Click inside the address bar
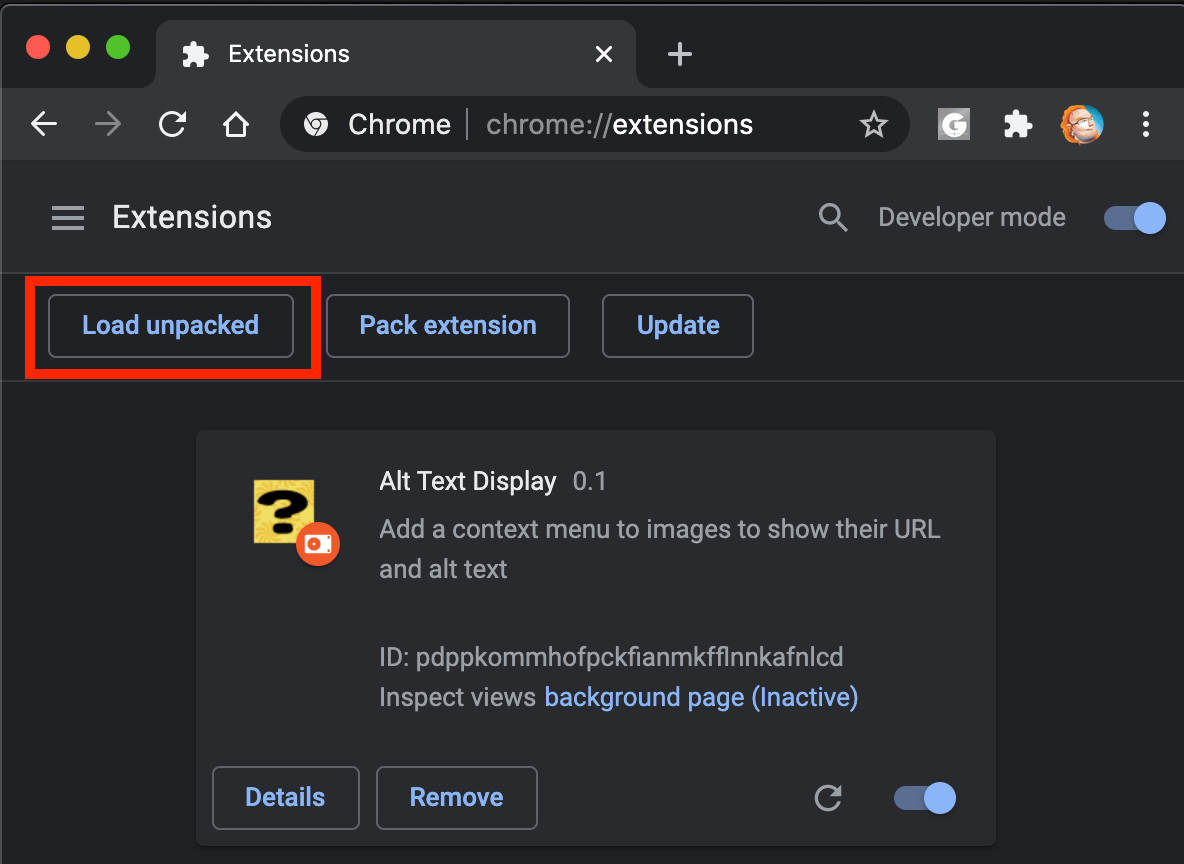Image resolution: width=1184 pixels, height=864 pixels. (x=620, y=124)
